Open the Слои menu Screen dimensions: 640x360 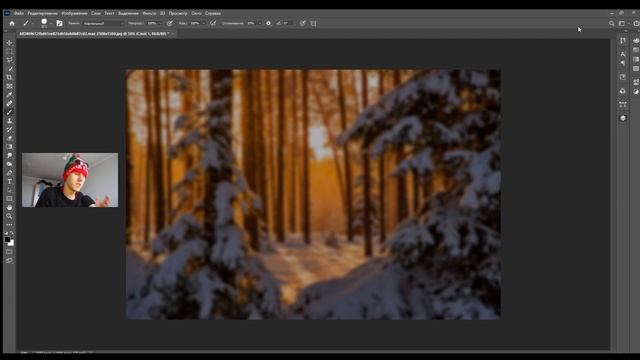(x=96, y=13)
